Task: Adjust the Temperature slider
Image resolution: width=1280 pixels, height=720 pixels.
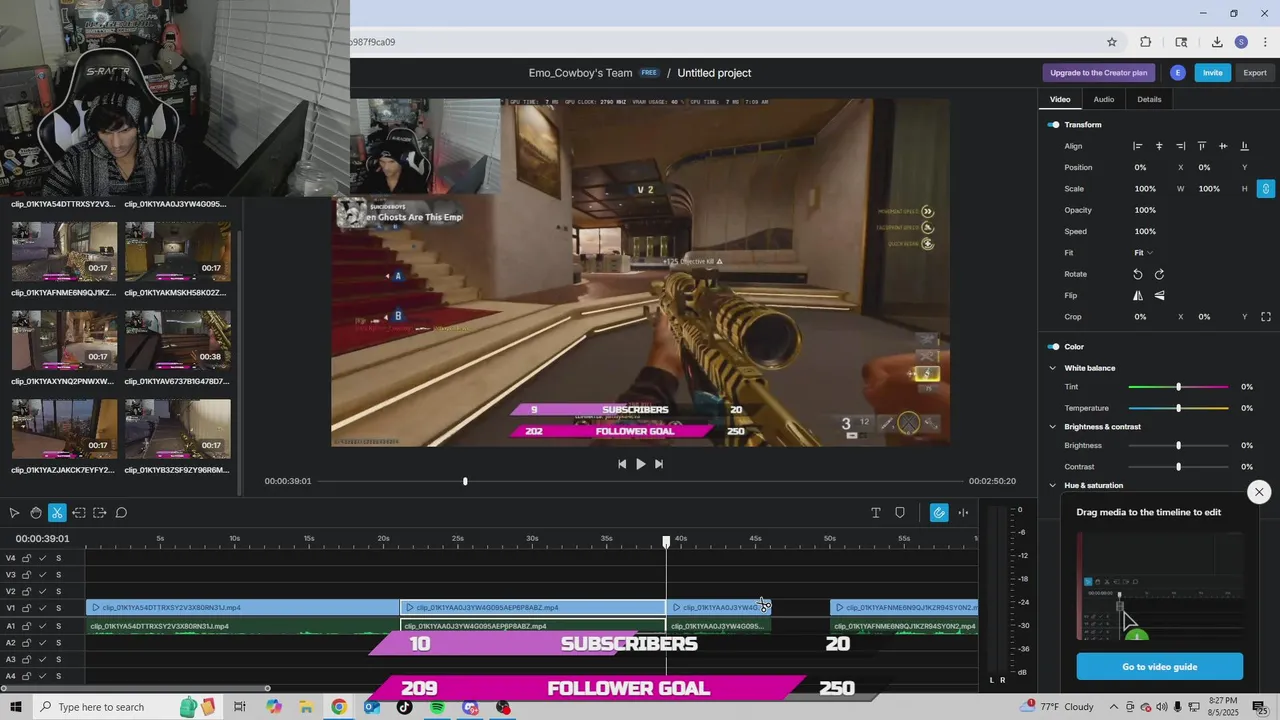Action: click(1178, 408)
